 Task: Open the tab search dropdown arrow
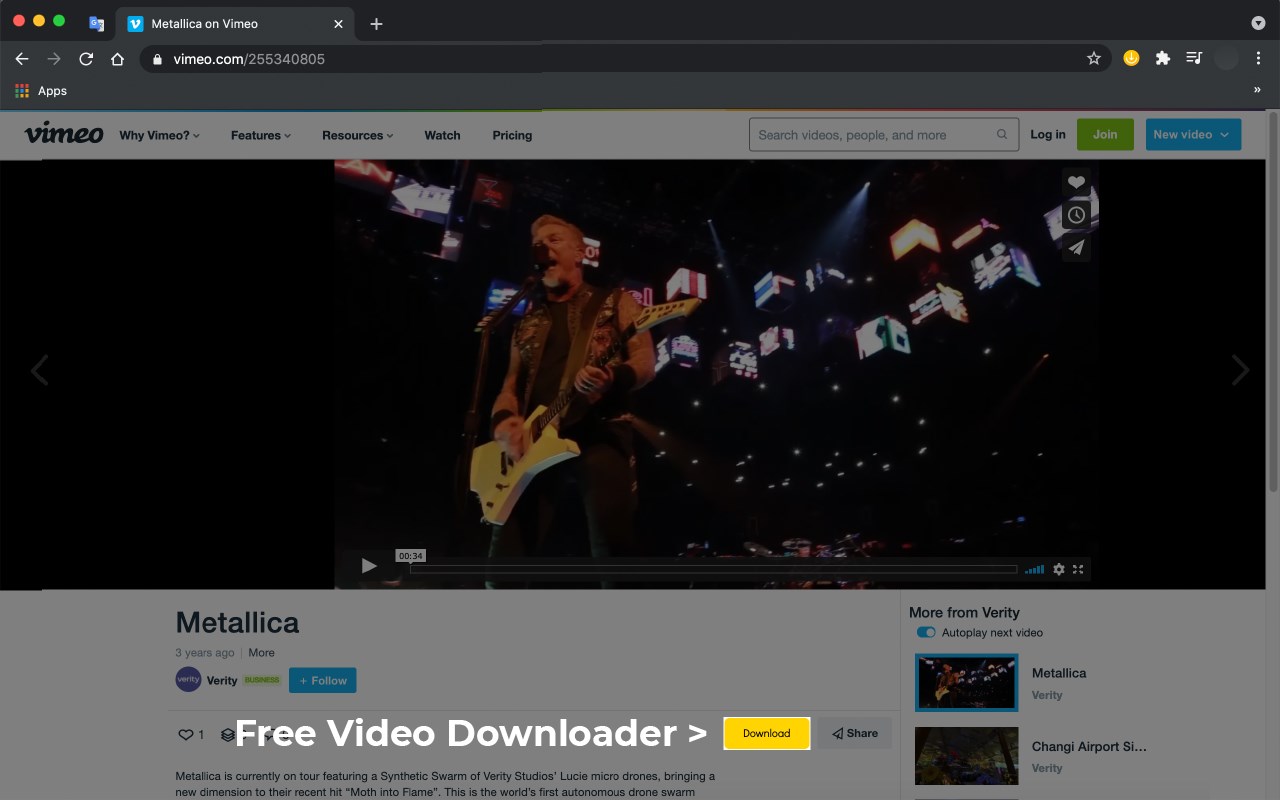1258,23
